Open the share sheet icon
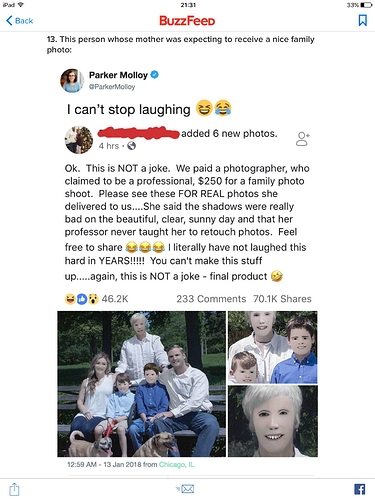 pyautogui.click(x=14, y=489)
